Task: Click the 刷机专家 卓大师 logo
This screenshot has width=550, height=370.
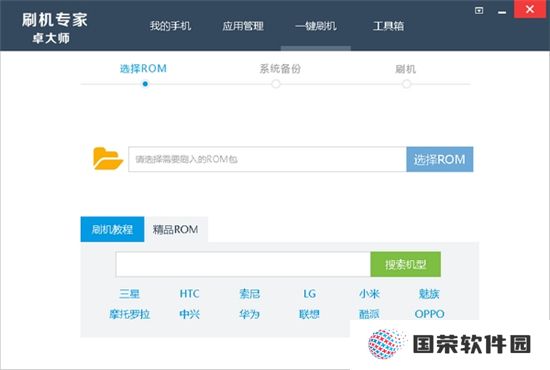Action: tap(54, 28)
